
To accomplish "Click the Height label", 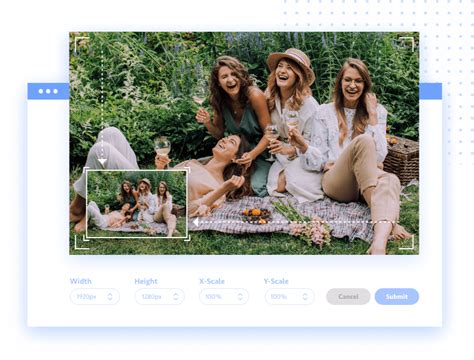I will tap(146, 281).
